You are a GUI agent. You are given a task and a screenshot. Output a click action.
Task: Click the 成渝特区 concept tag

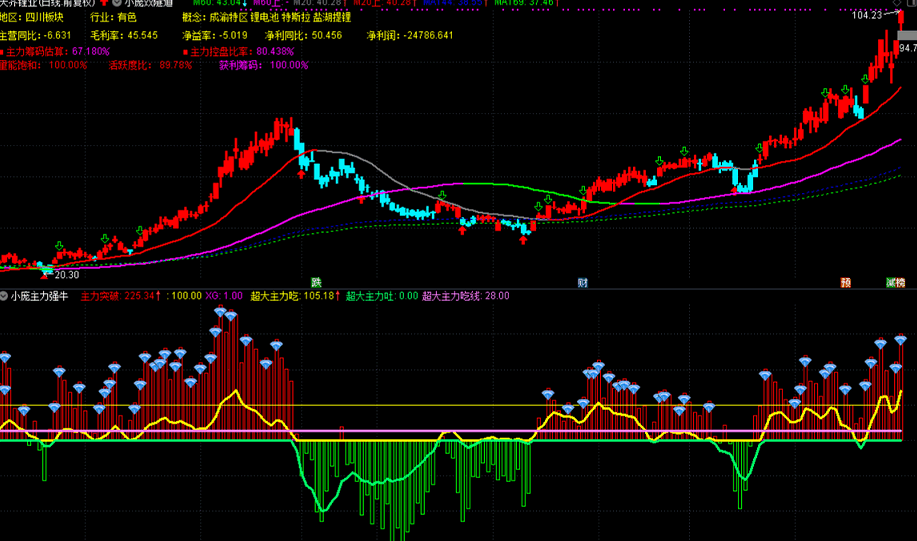click(x=229, y=18)
